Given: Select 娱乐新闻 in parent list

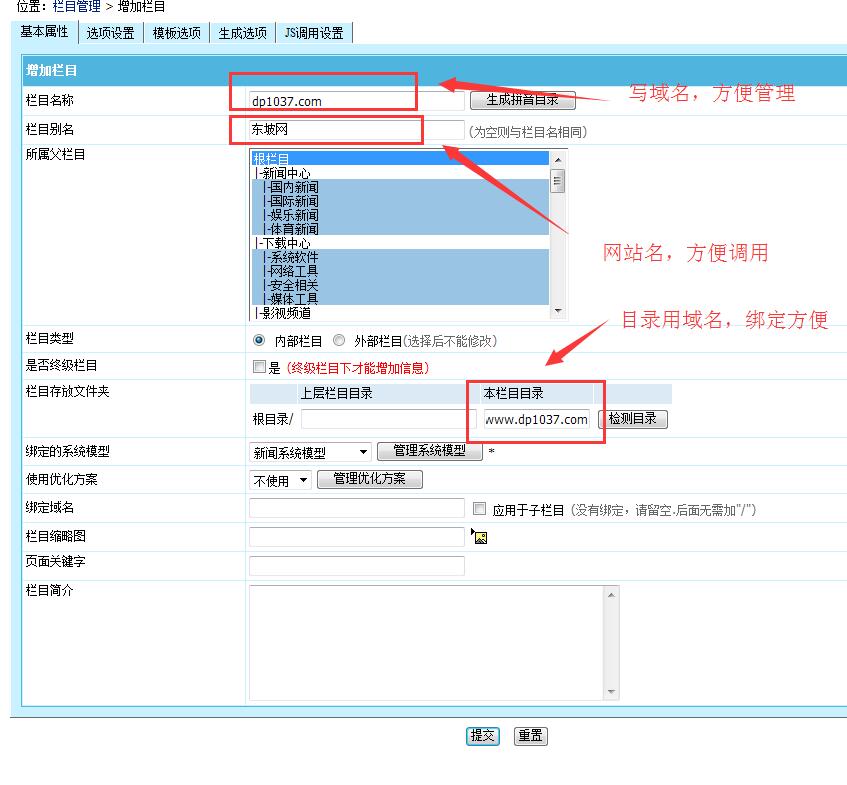Looking at the screenshot, I should pos(400,215).
